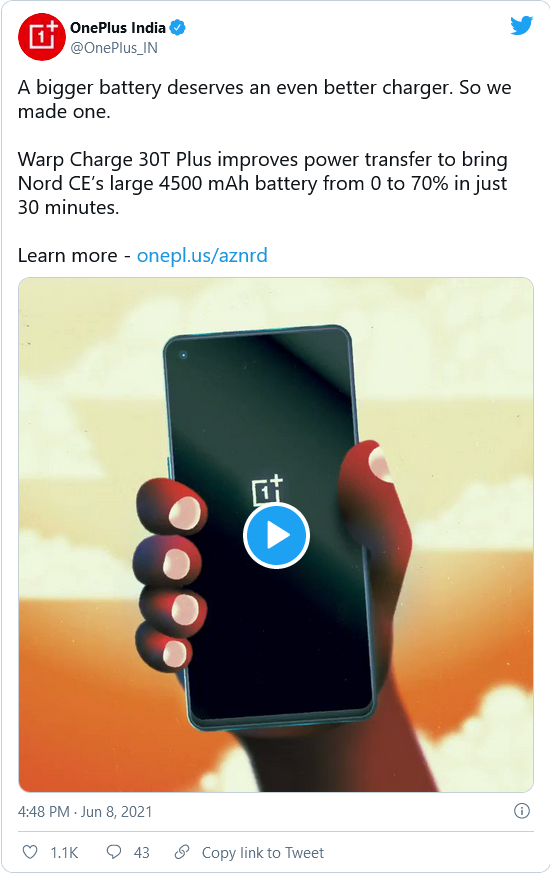Screen dimensions: 550x873
Task: Open the OnePlus India profile name
Action: tap(117, 28)
